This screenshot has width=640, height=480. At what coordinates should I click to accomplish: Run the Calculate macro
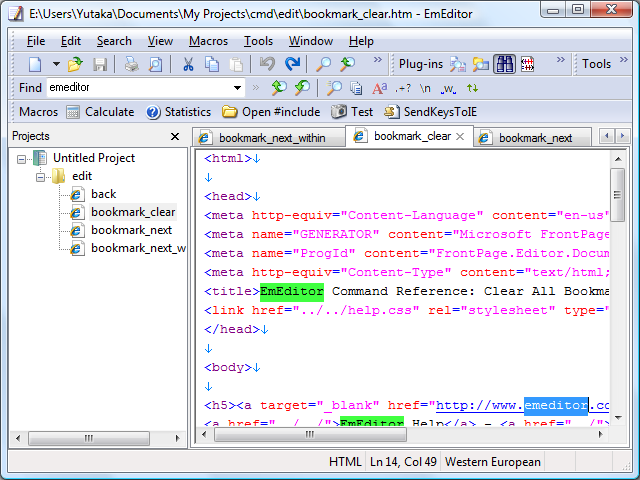coord(100,112)
